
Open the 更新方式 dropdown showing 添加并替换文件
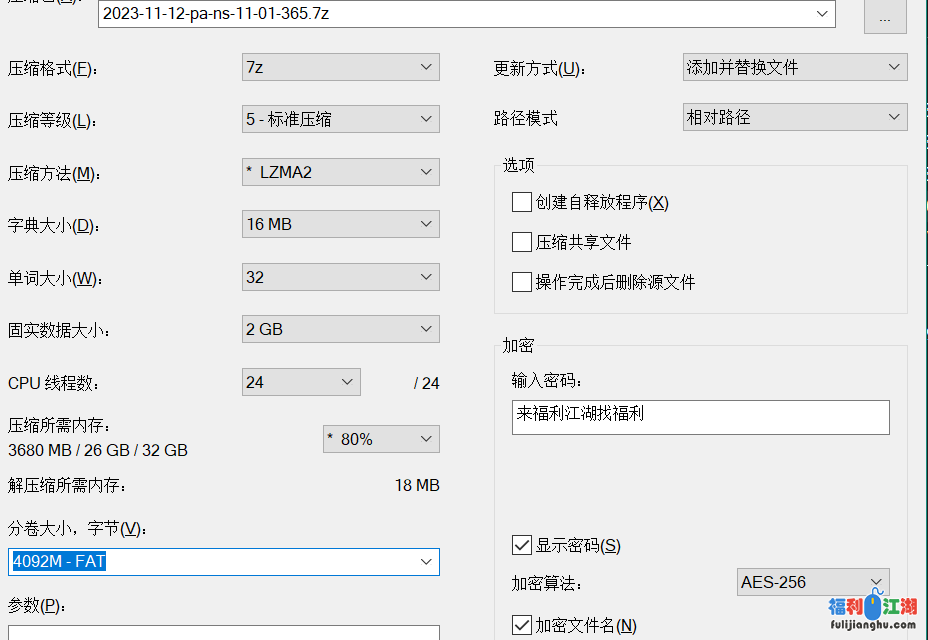point(795,68)
